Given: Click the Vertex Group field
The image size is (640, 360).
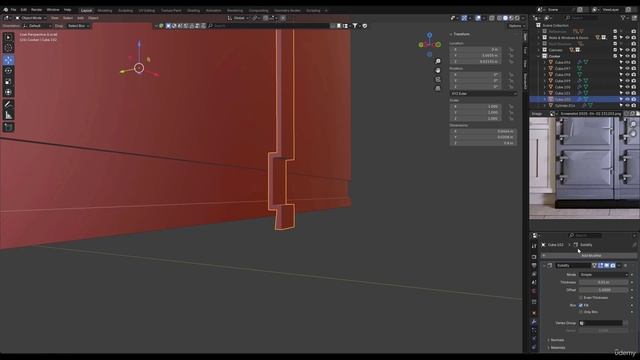Looking at the screenshot, I should coord(600,323).
